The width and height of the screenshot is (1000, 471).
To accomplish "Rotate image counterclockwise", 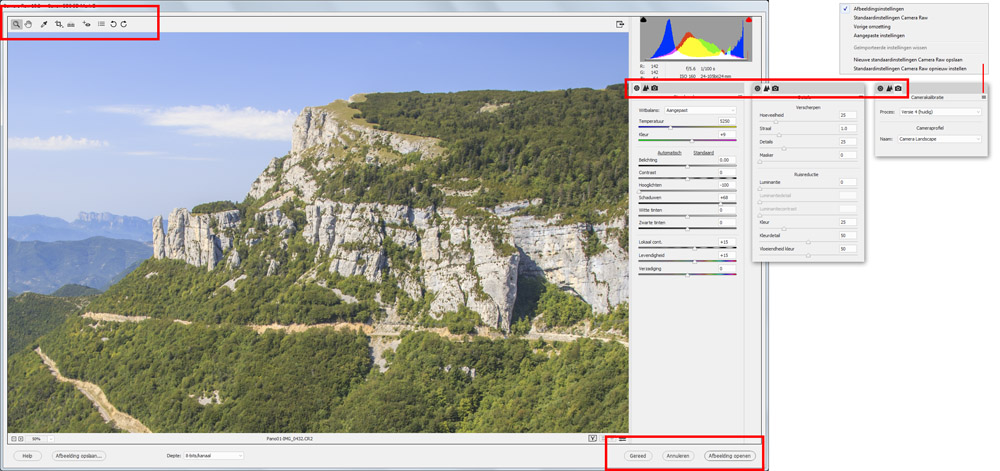I will point(113,24).
